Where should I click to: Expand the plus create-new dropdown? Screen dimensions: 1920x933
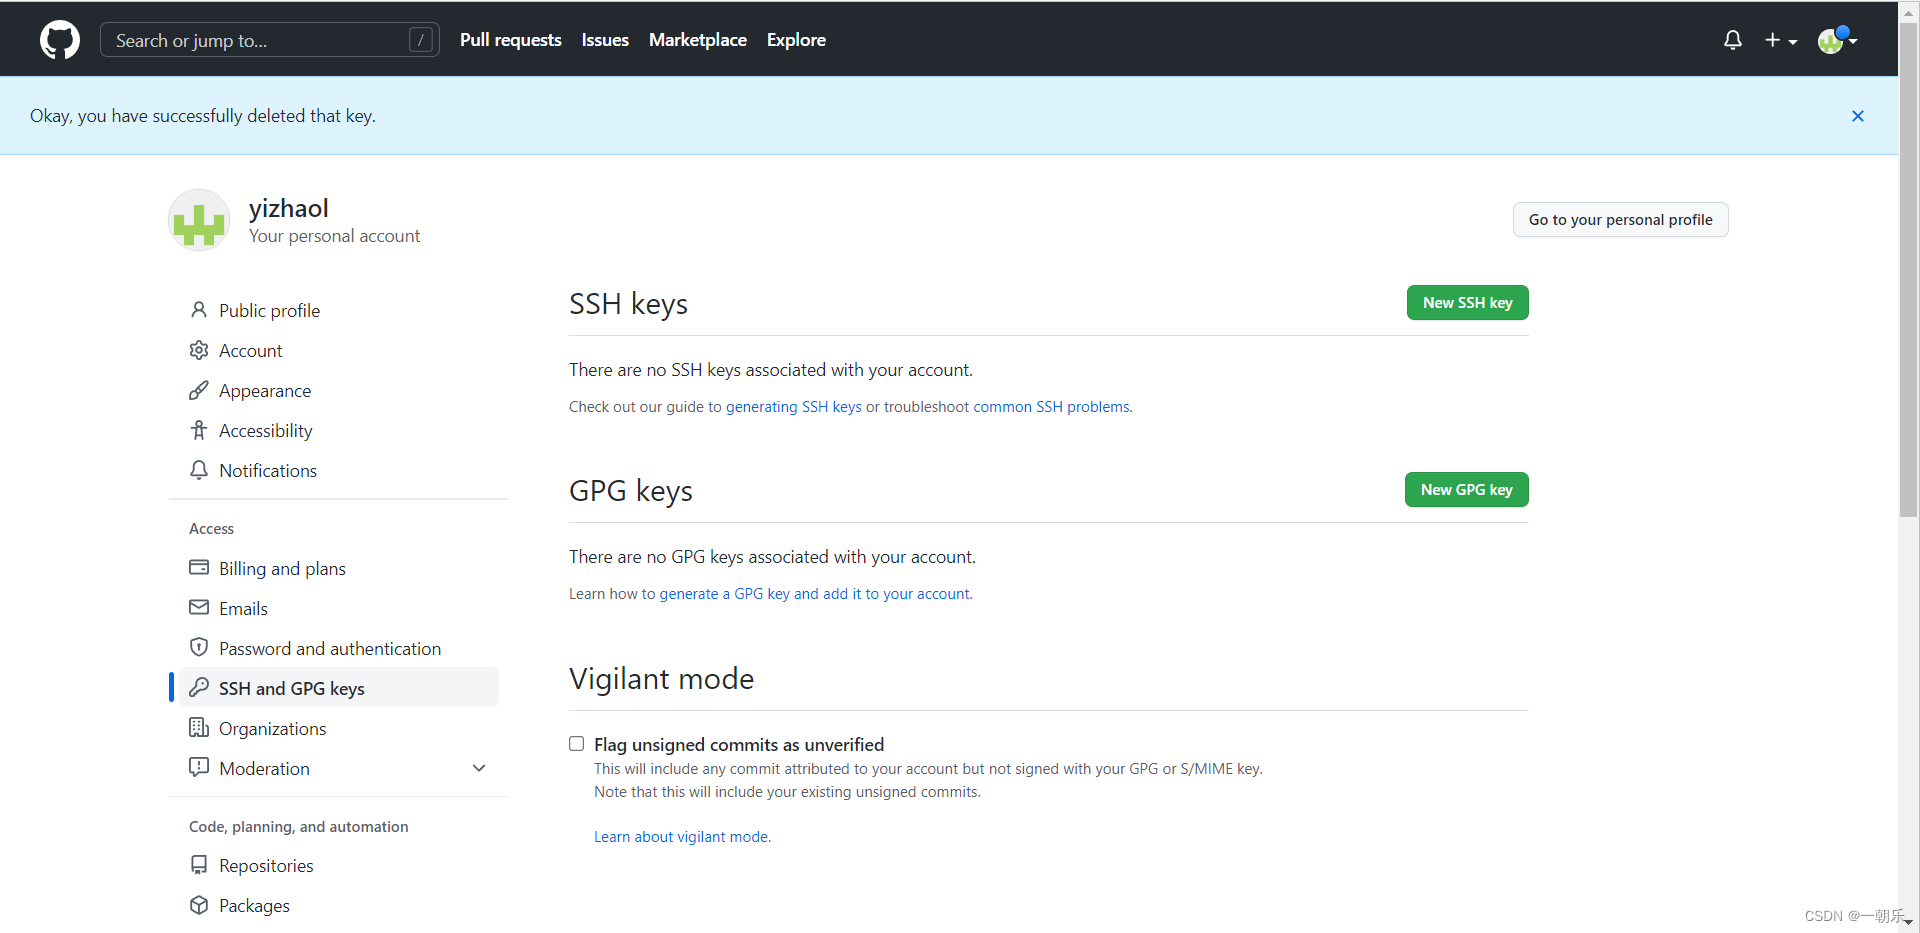coord(1781,40)
